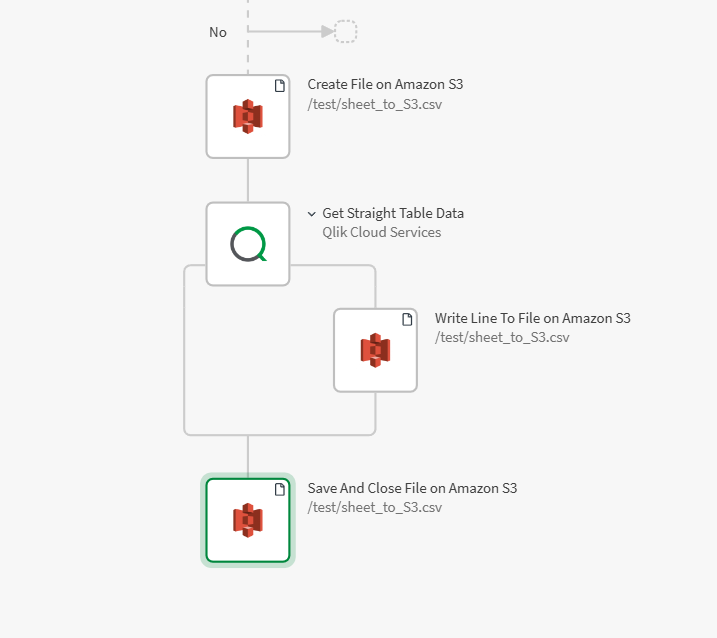Click connector line between Create File and Qlik block

(x=247, y=180)
